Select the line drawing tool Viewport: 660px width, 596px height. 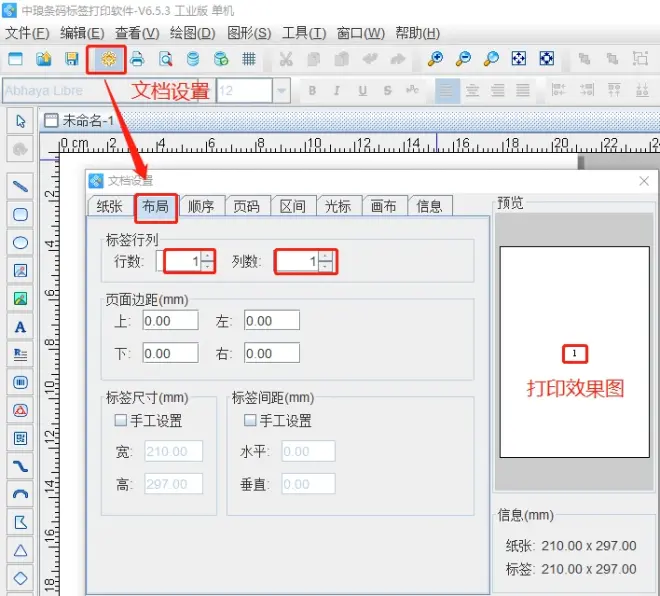tap(20, 186)
